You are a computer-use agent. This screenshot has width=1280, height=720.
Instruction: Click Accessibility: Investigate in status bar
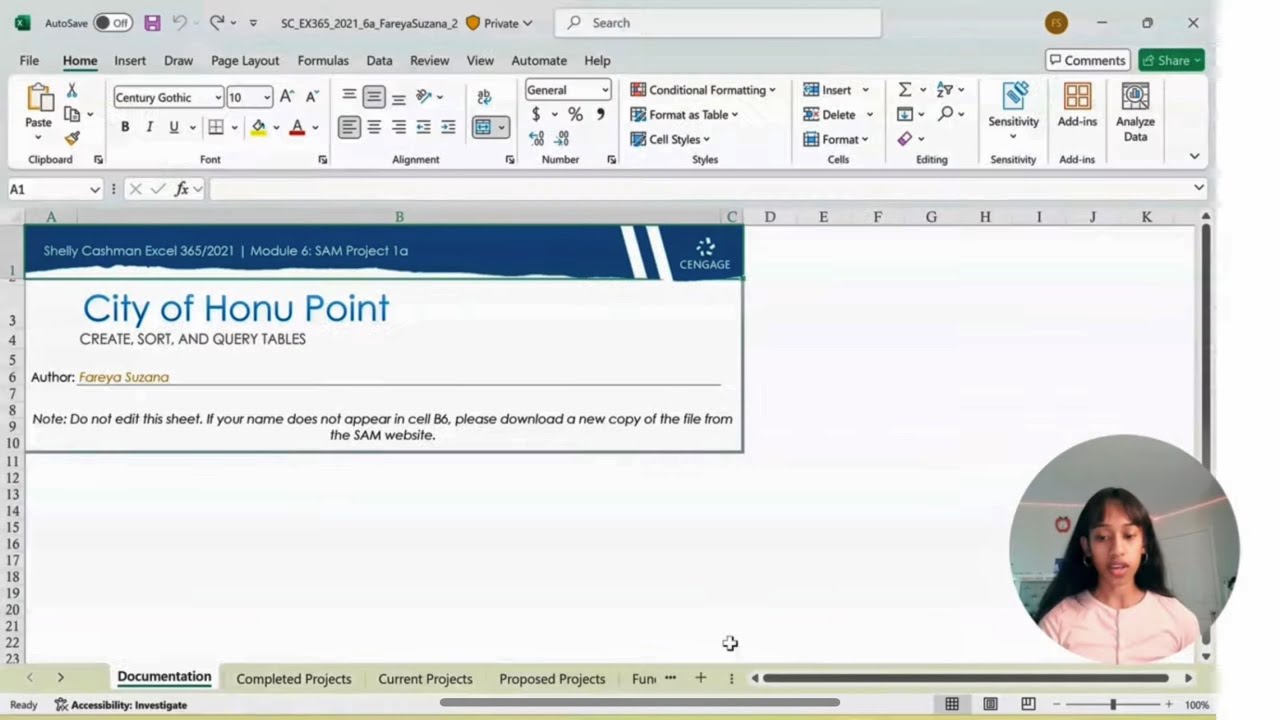121,704
